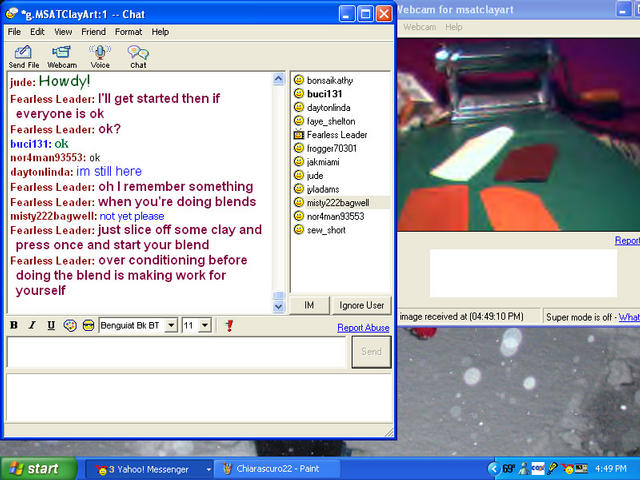Click the Send button
The height and width of the screenshot is (480, 640).
(x=371, y=351)
